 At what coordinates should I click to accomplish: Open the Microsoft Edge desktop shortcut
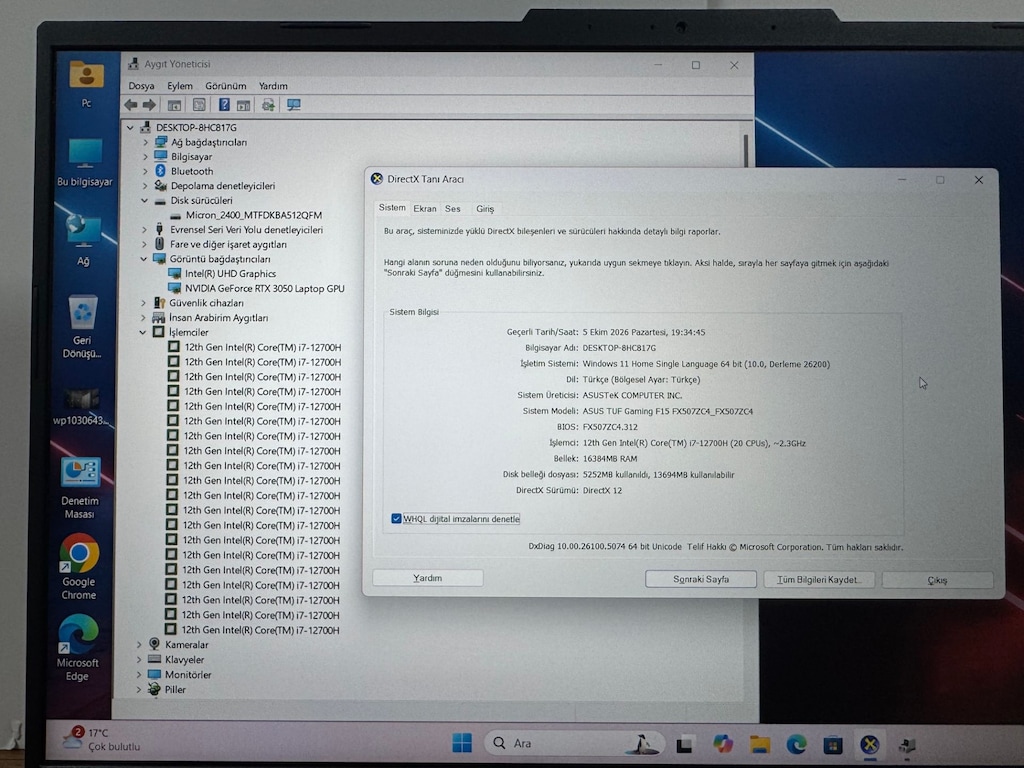pyautogui.click(x=78, y=647)
